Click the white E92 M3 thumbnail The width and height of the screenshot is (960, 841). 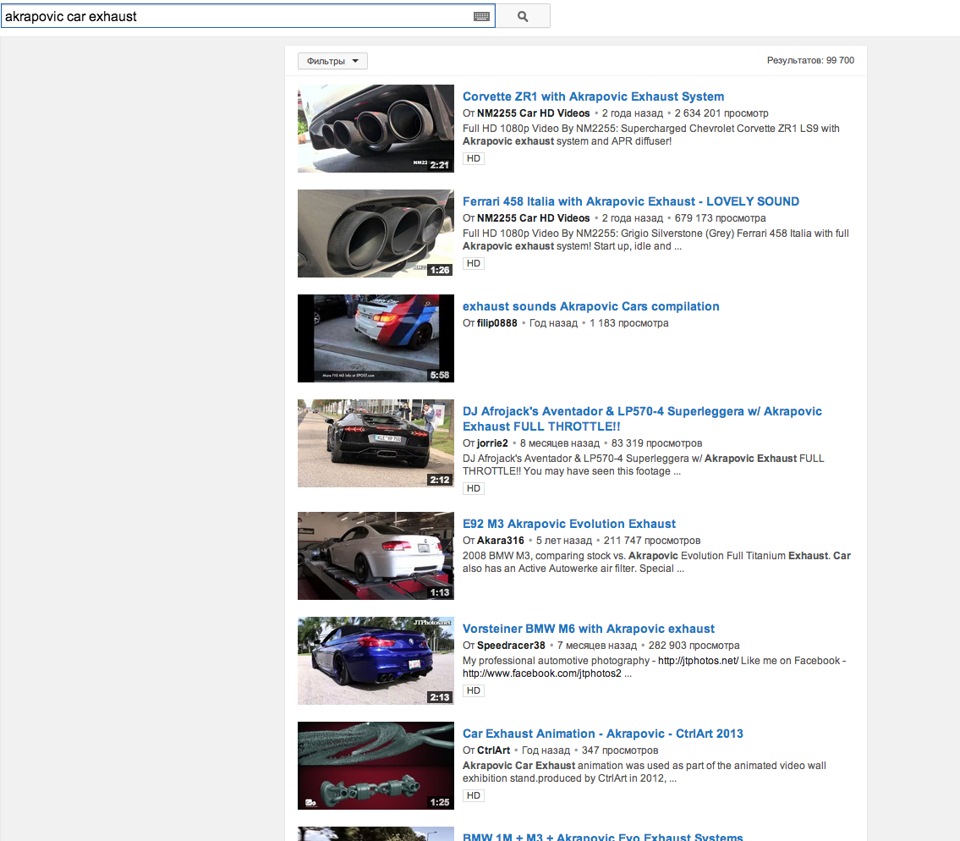click(x=376, y=556)
